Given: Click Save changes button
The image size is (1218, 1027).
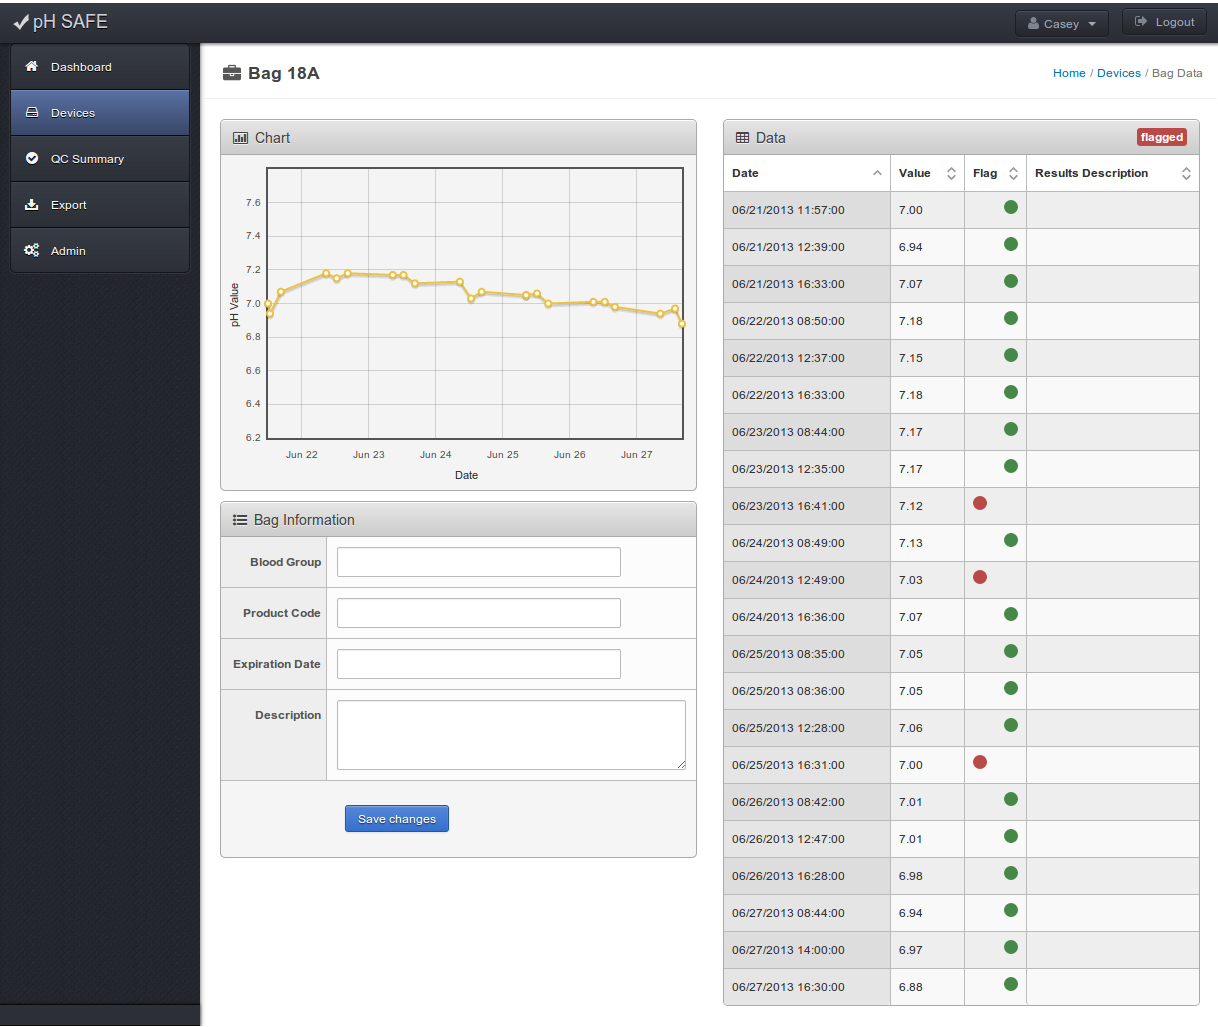Looking at the screenshot, I should (x=397, y=818).
